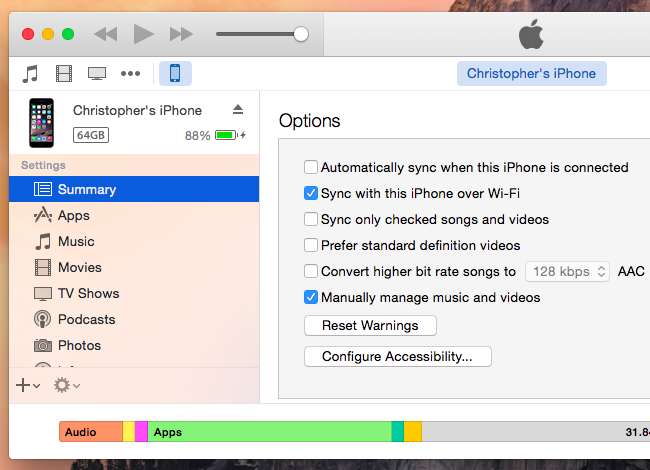Open Movies in device settings sidebar
Viewport: 650px width, 470px height.
click(x=134, y=268)
